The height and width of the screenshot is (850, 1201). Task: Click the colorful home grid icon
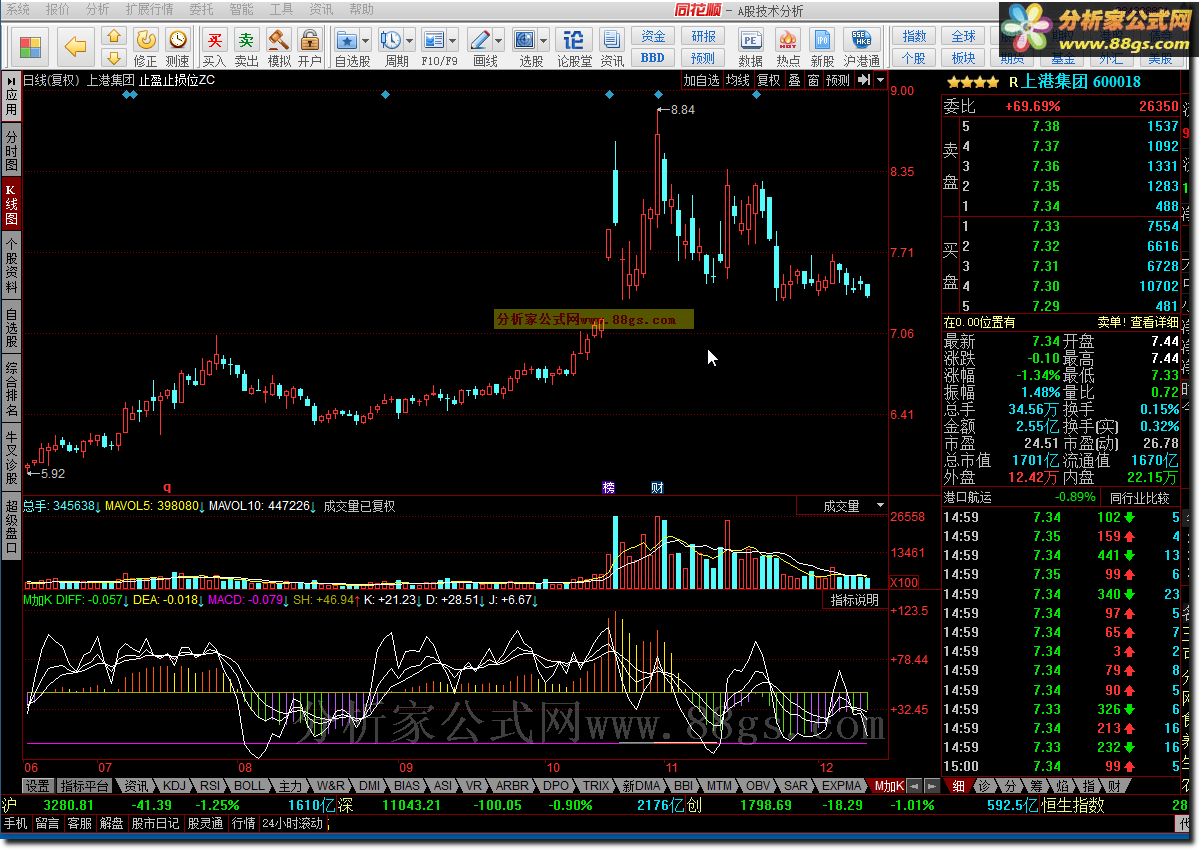pos(31,46)
